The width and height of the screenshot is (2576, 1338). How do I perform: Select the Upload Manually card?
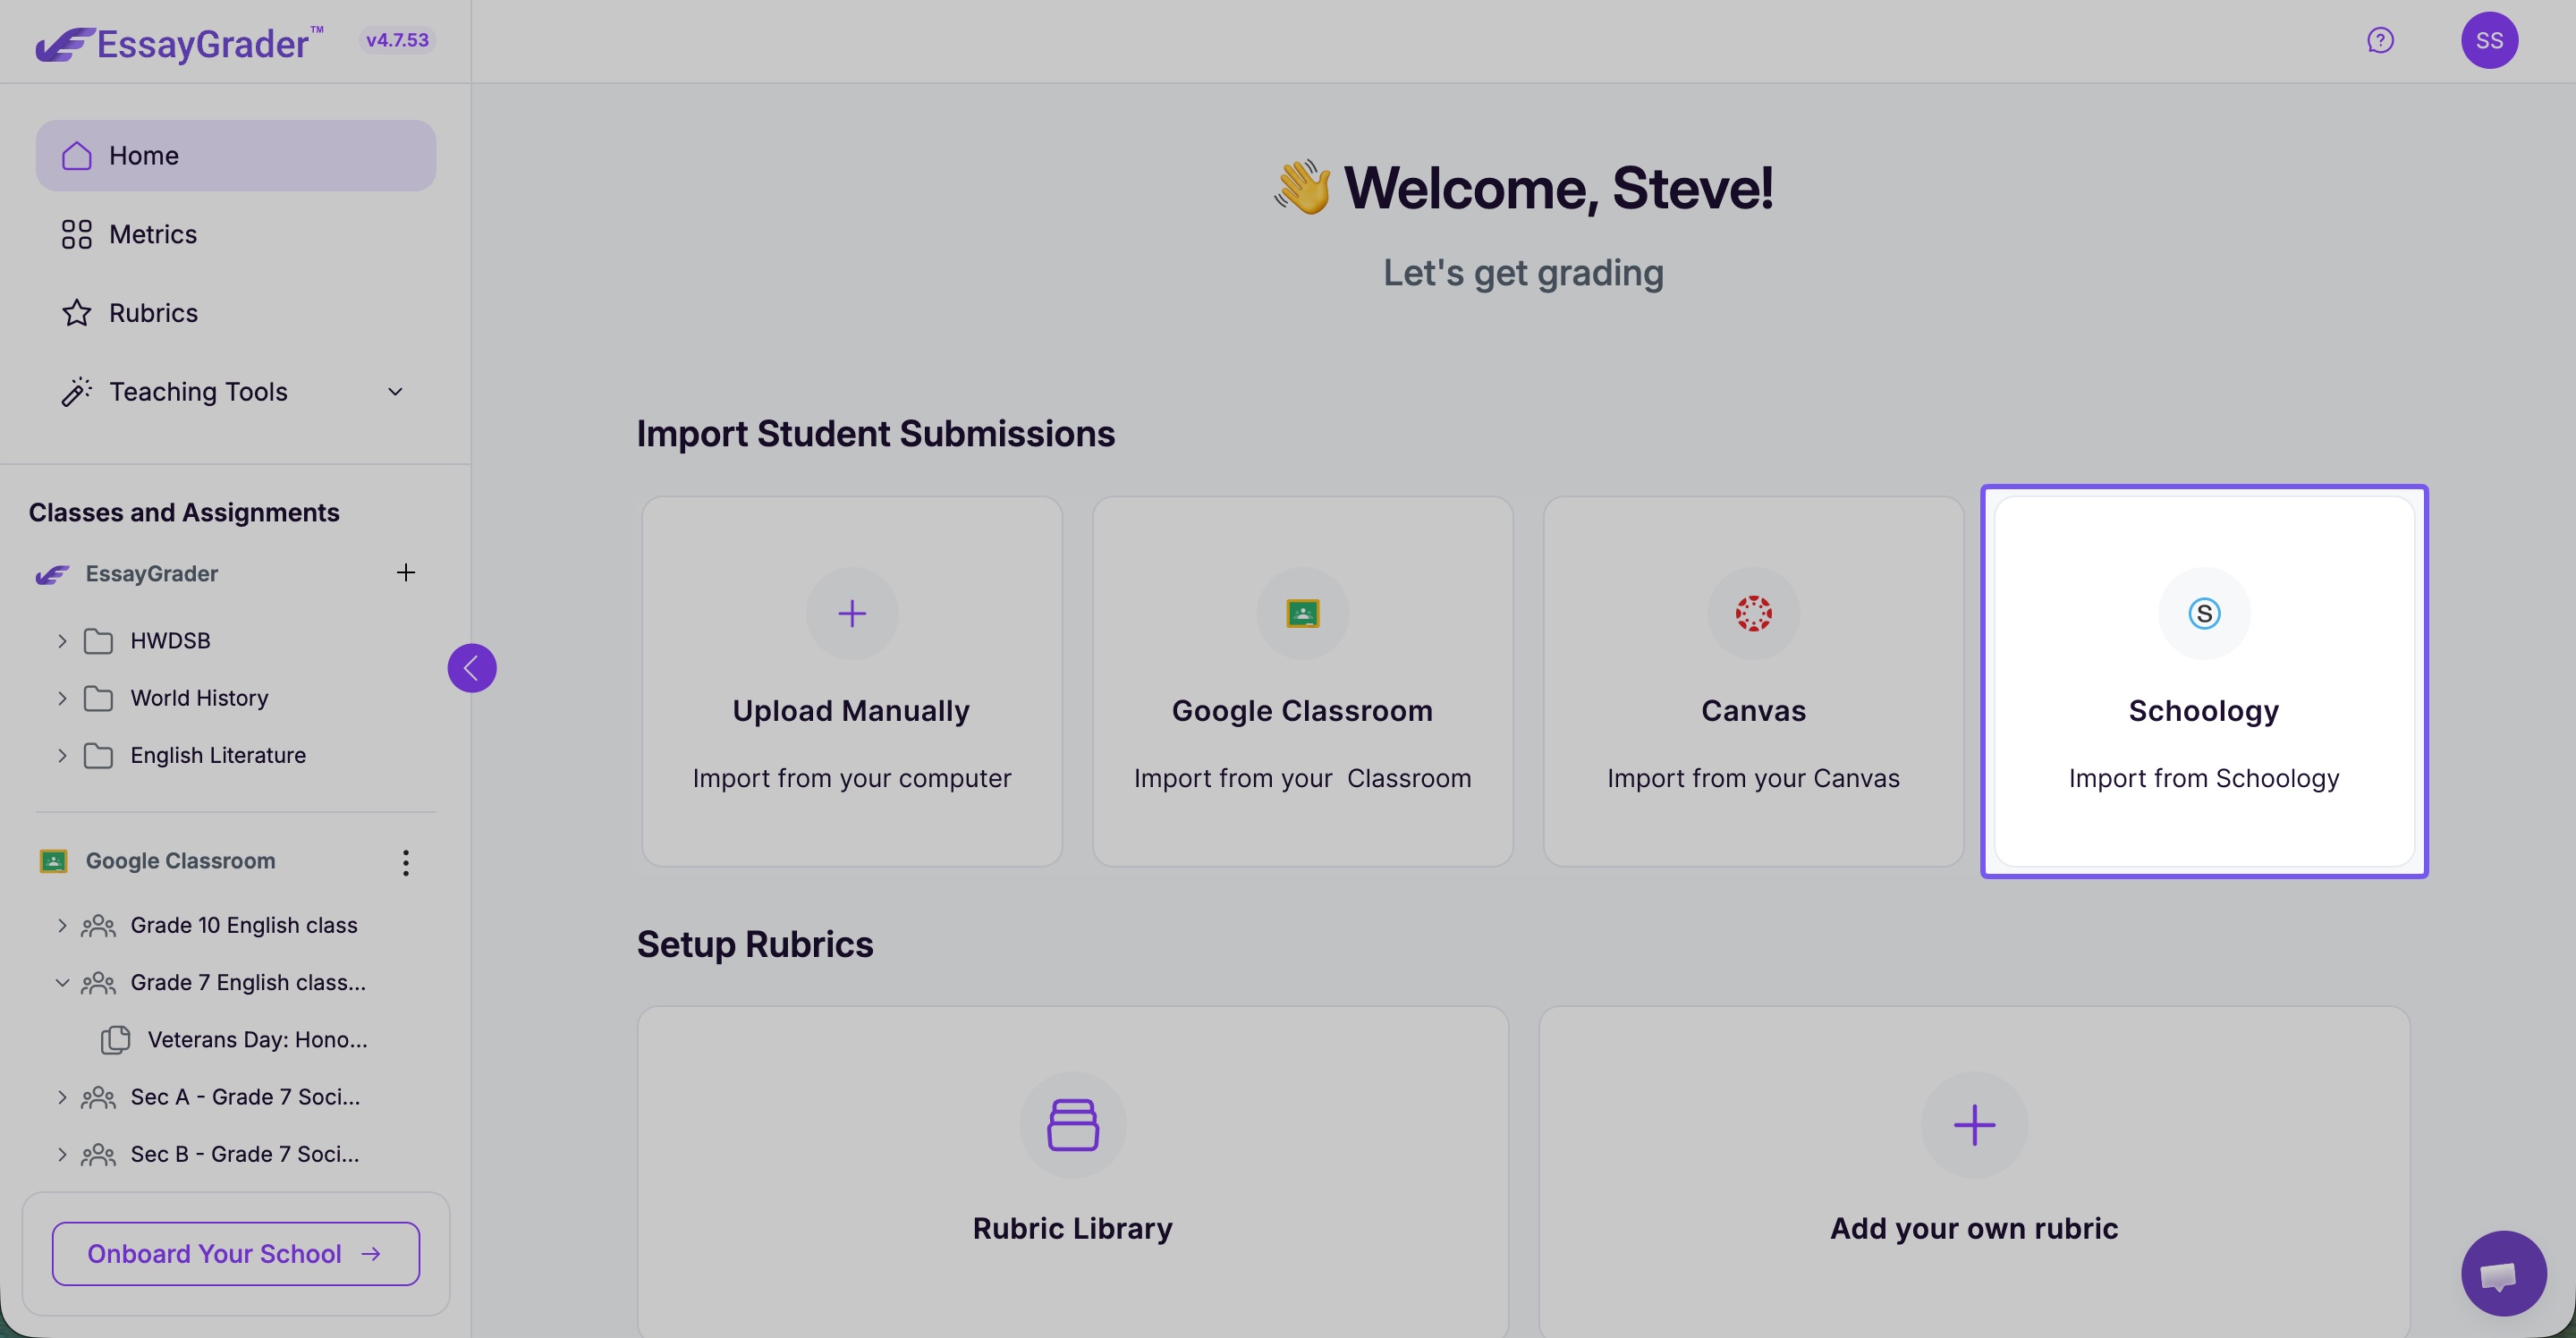[851, 681]
